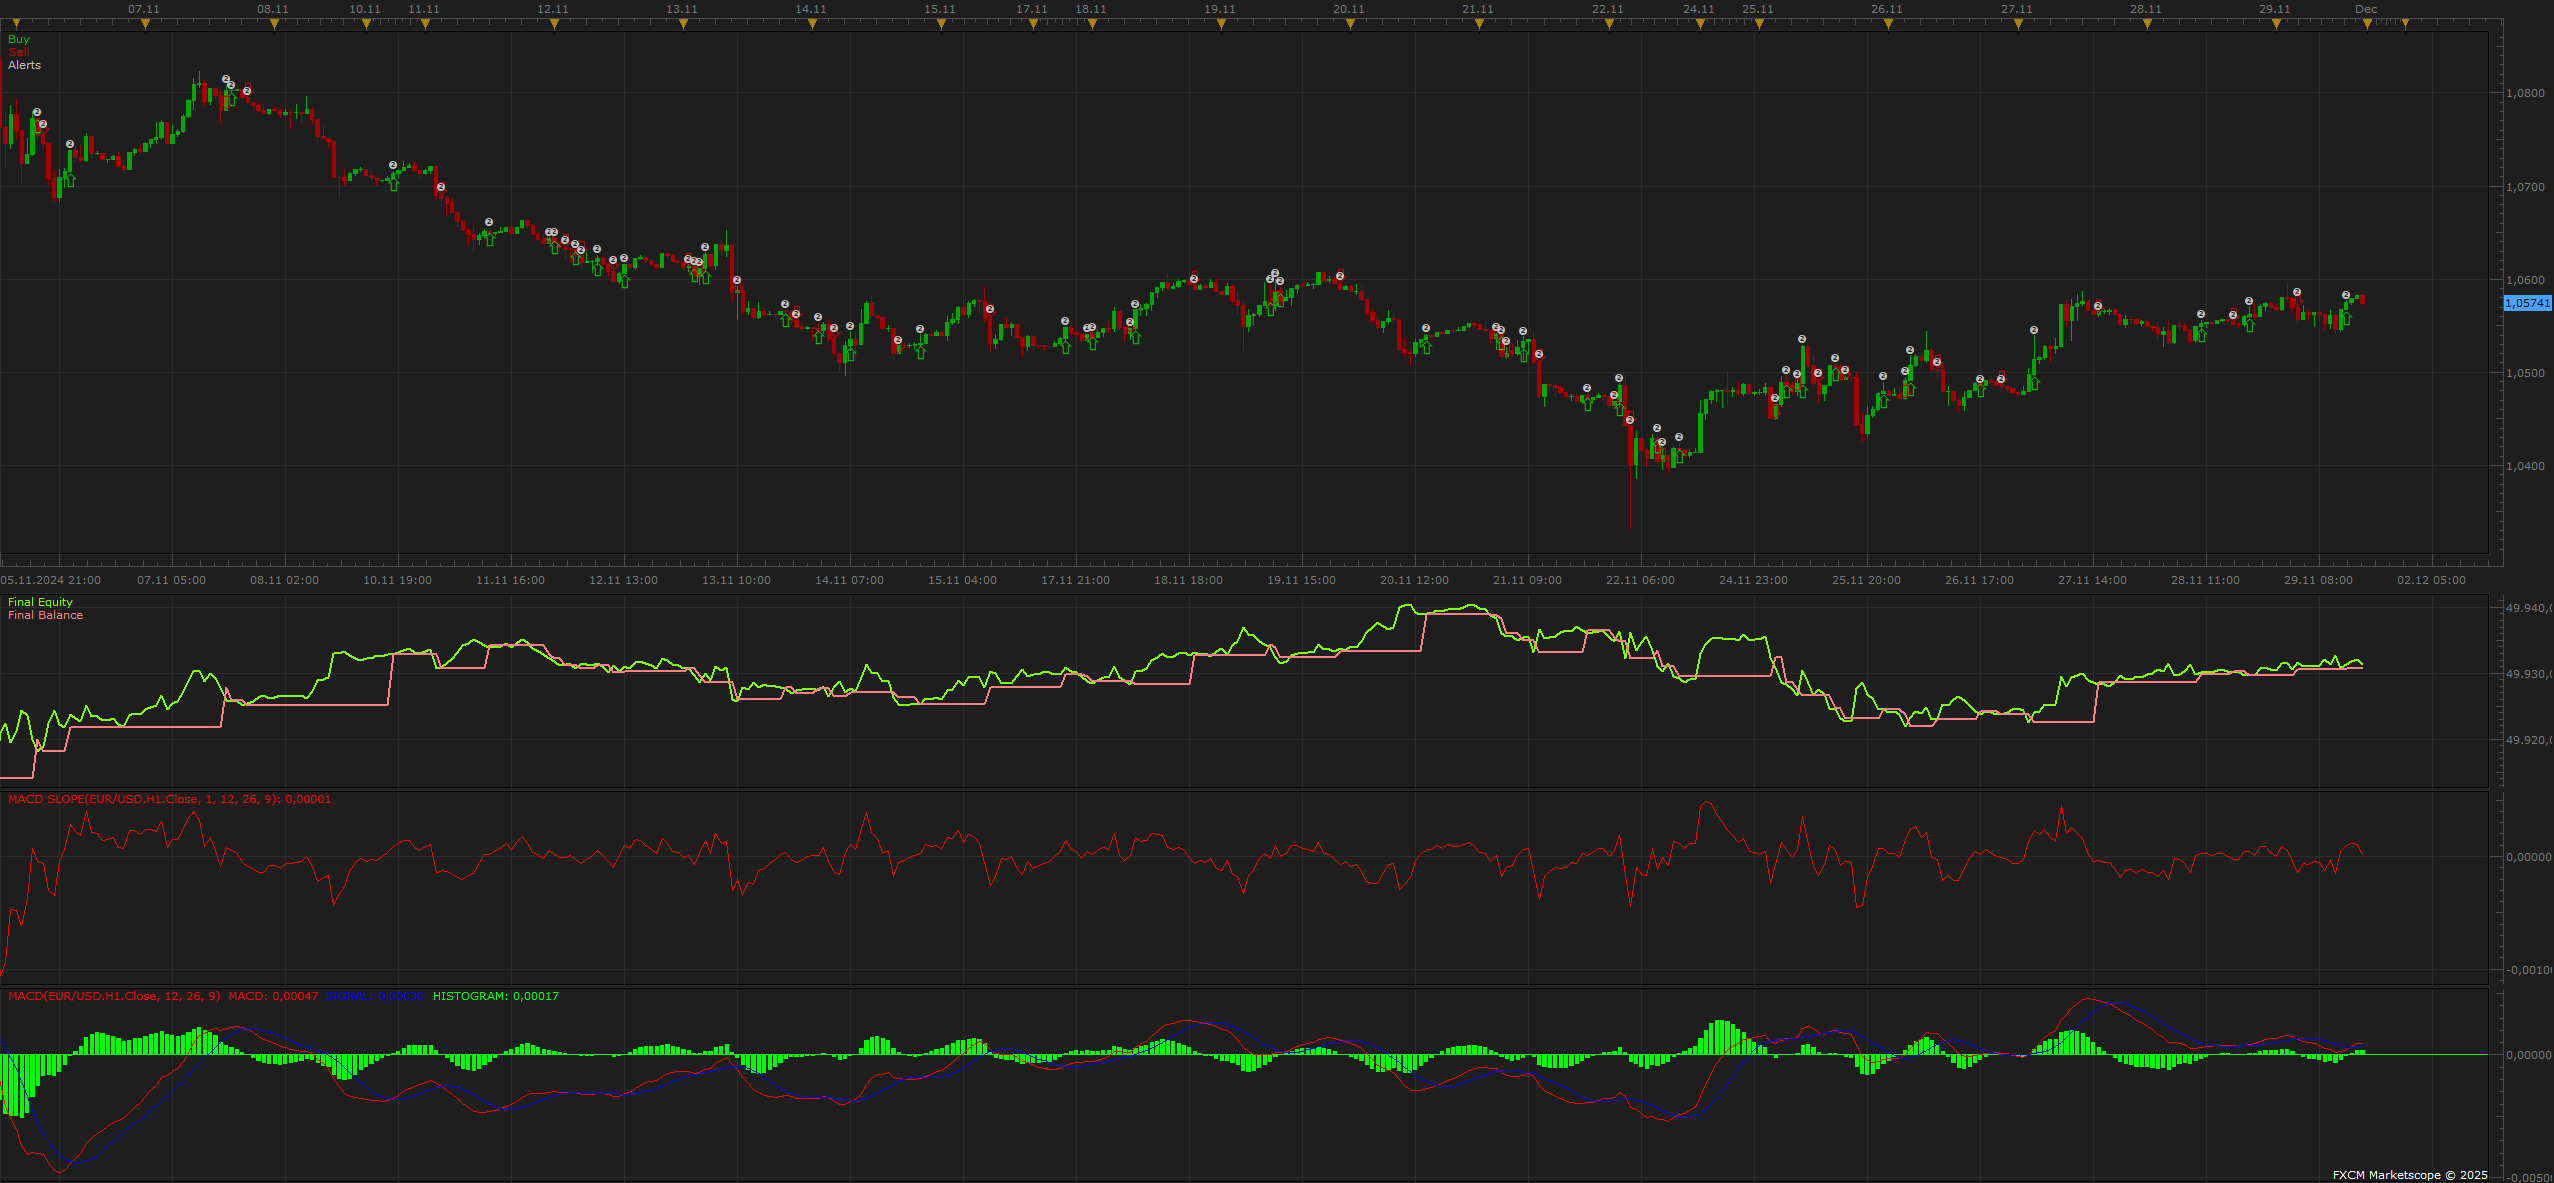The width and height of the screenshot is (2554, 1183).
Task: Click the Dec month marker triangle
Action: [2367, 24]
